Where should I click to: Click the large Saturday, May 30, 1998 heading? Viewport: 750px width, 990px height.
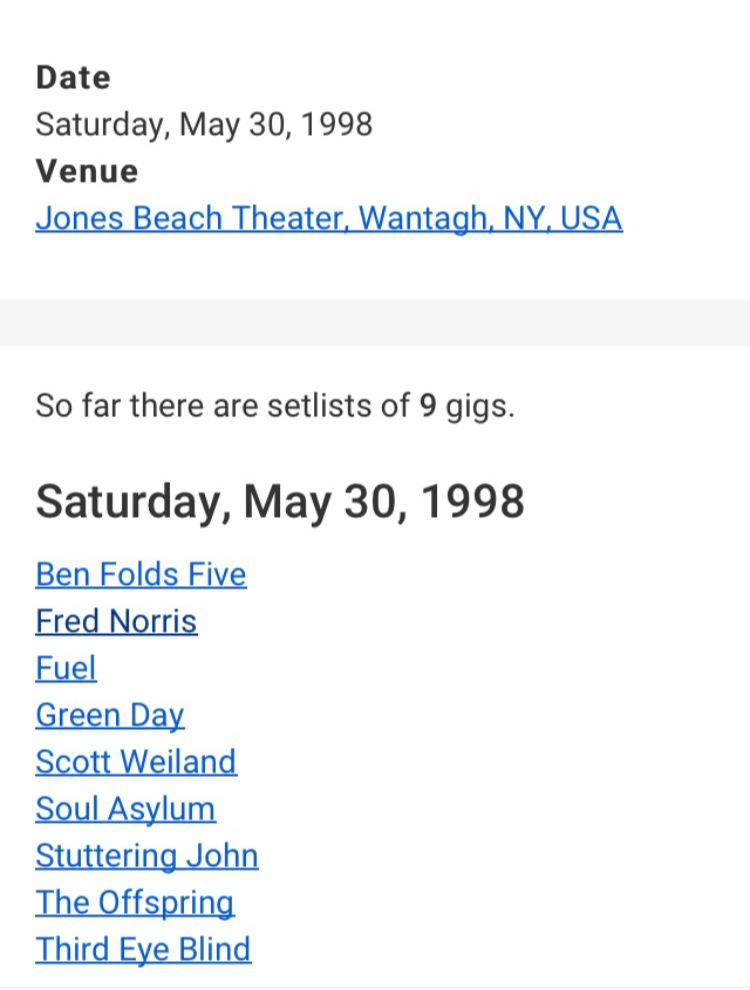tap(280, 501)
